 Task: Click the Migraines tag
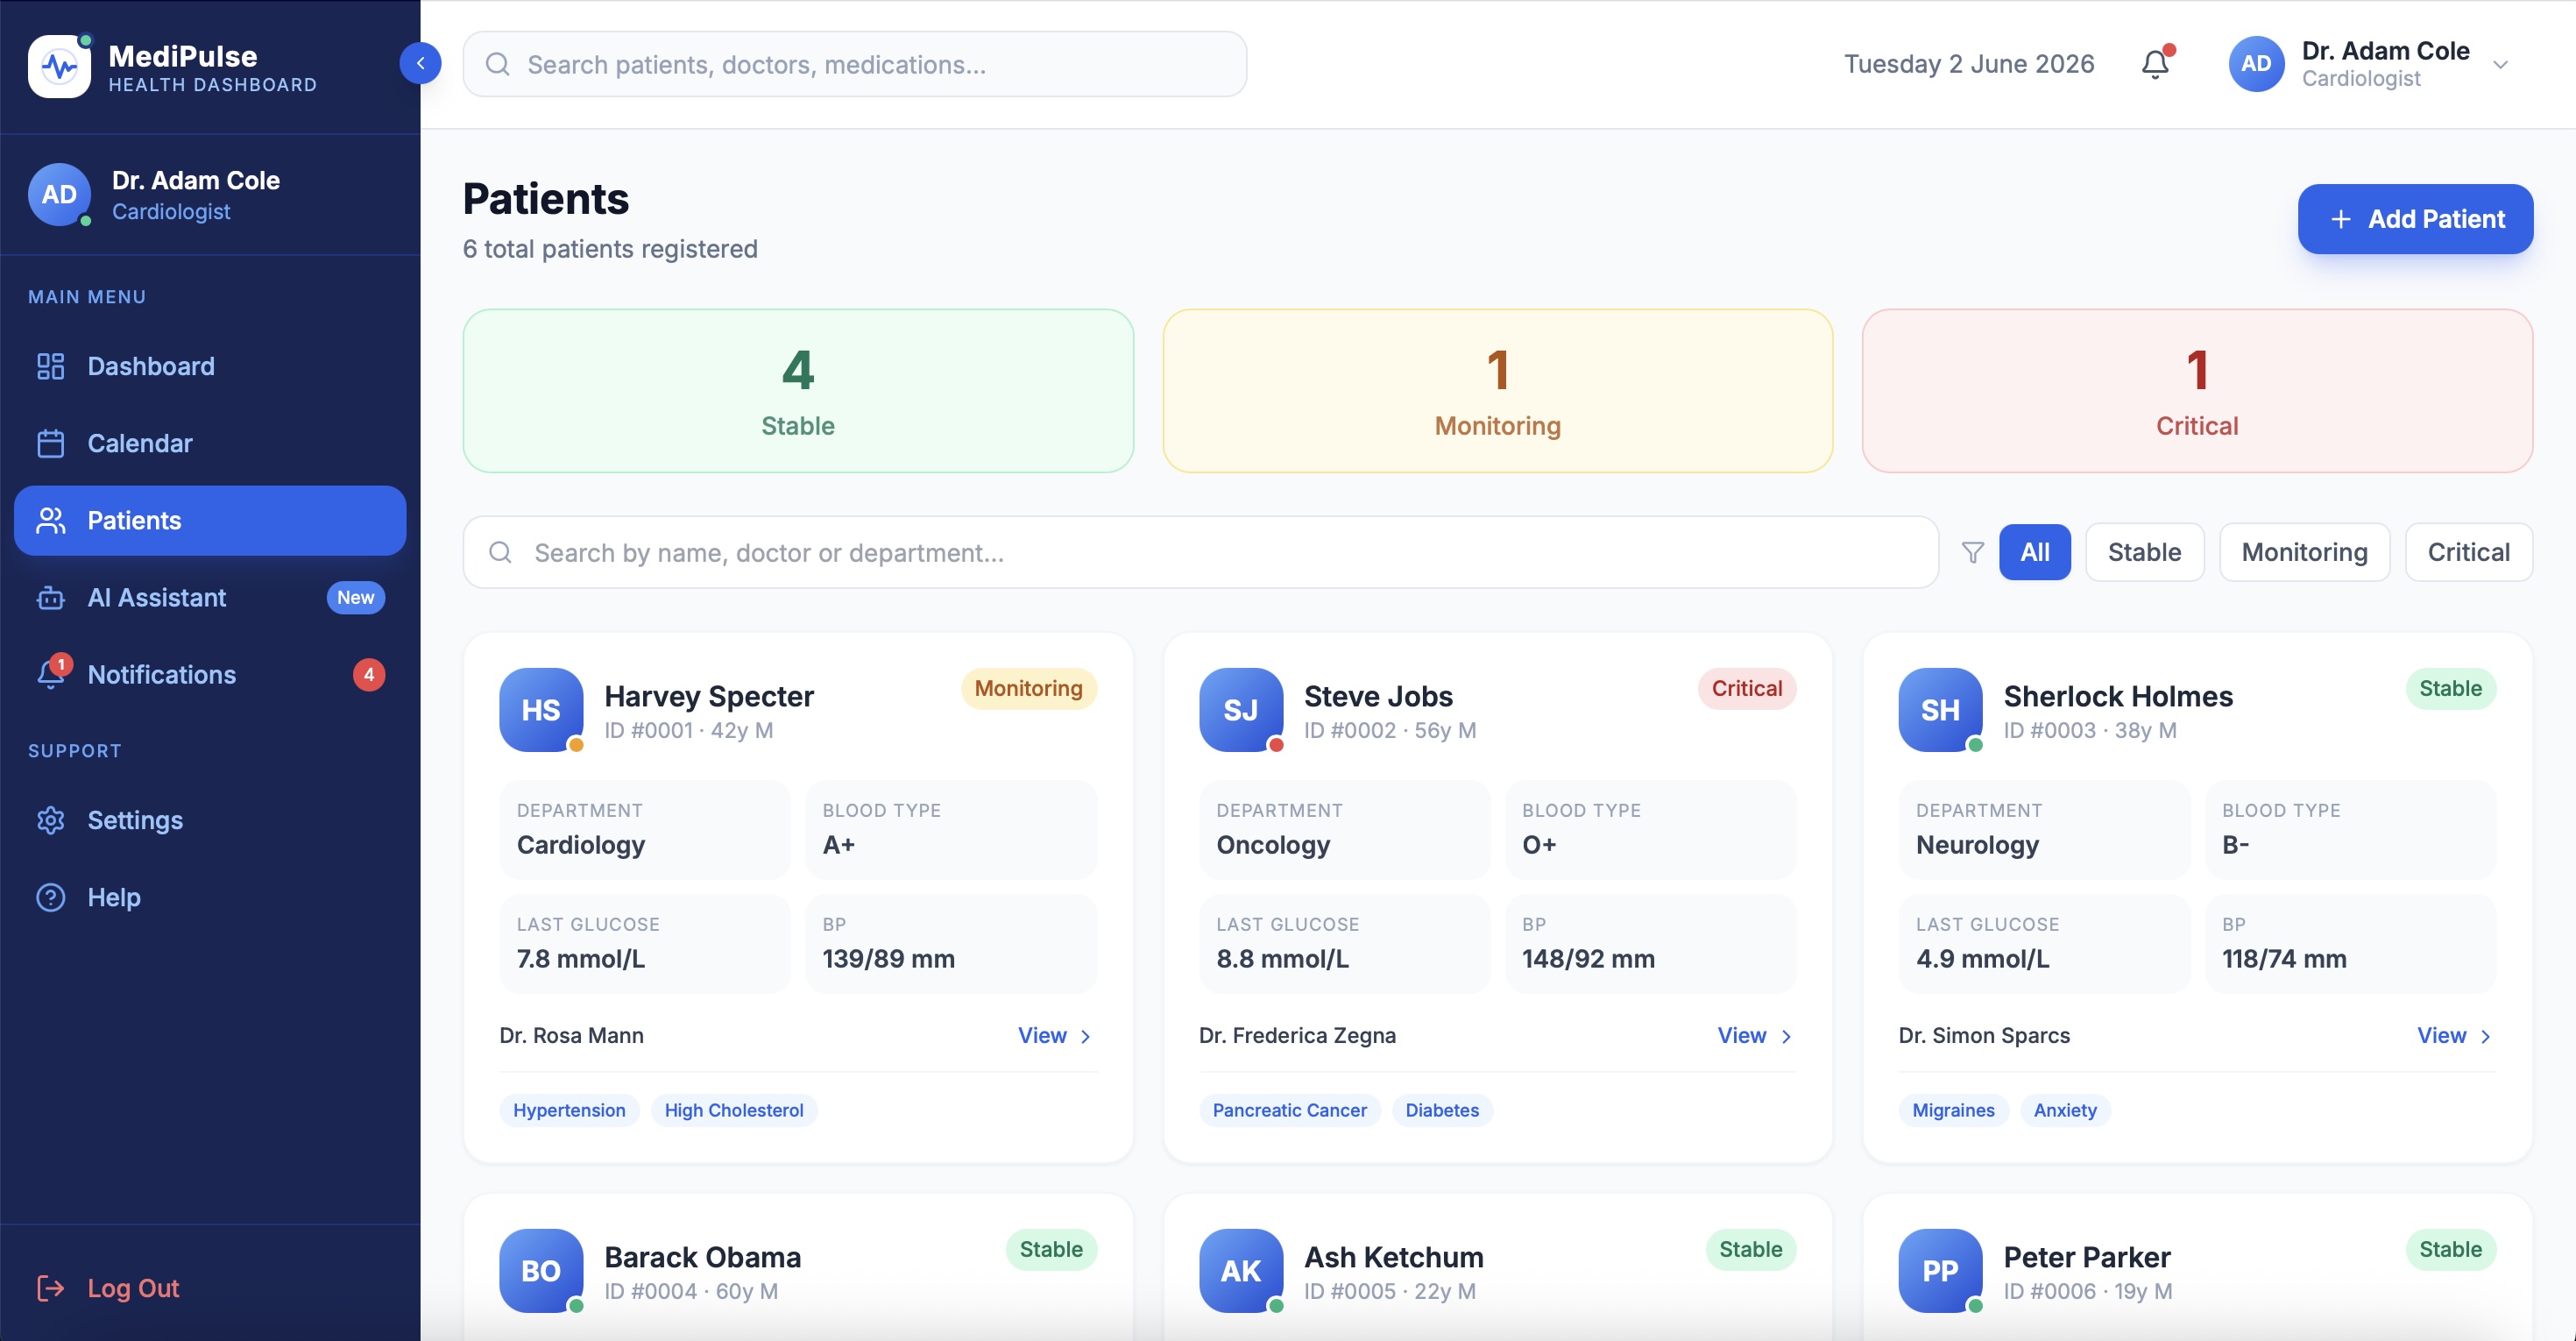coord(1953,1110)
